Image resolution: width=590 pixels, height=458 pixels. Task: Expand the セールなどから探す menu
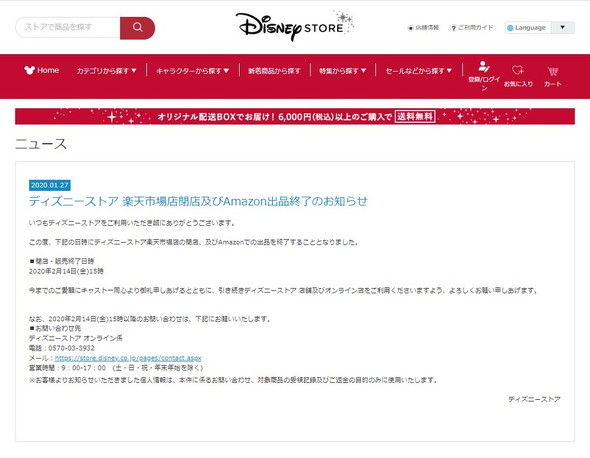(x=418, y=71)
